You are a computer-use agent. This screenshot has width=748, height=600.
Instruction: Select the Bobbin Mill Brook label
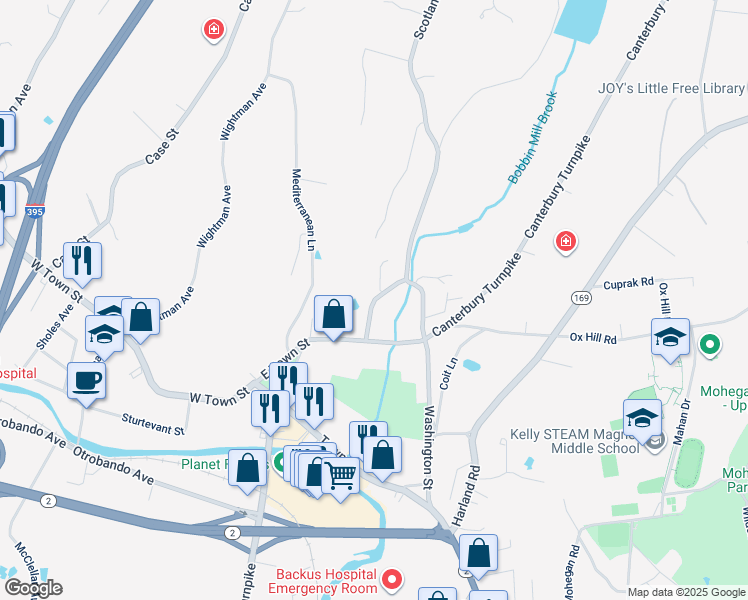pos(533,138)
